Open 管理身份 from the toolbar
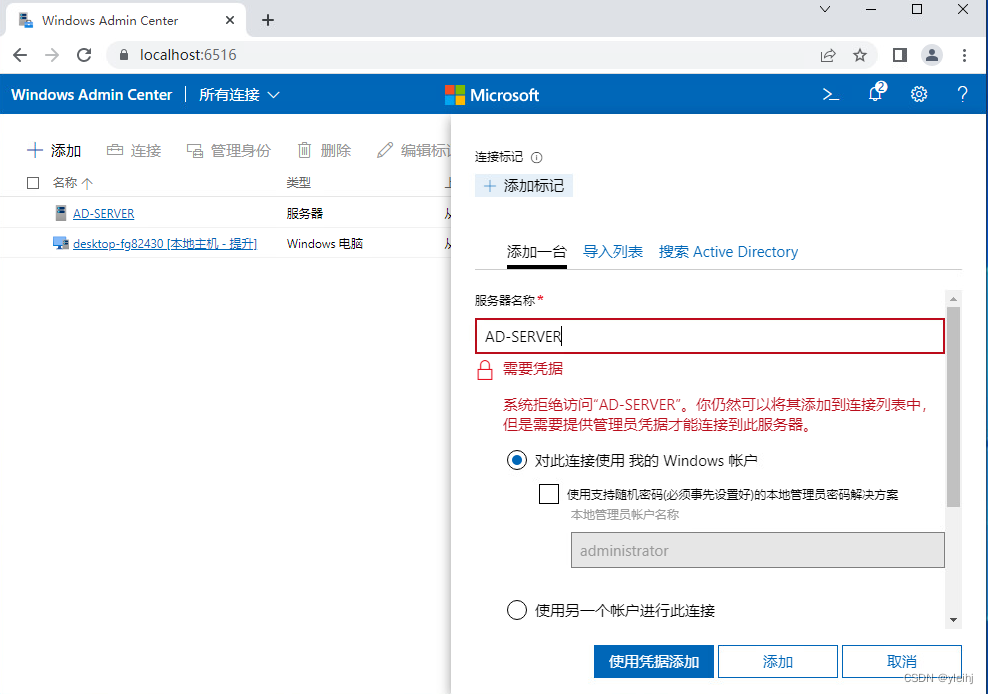Viewport: 988px width, 694px height. 196,150
